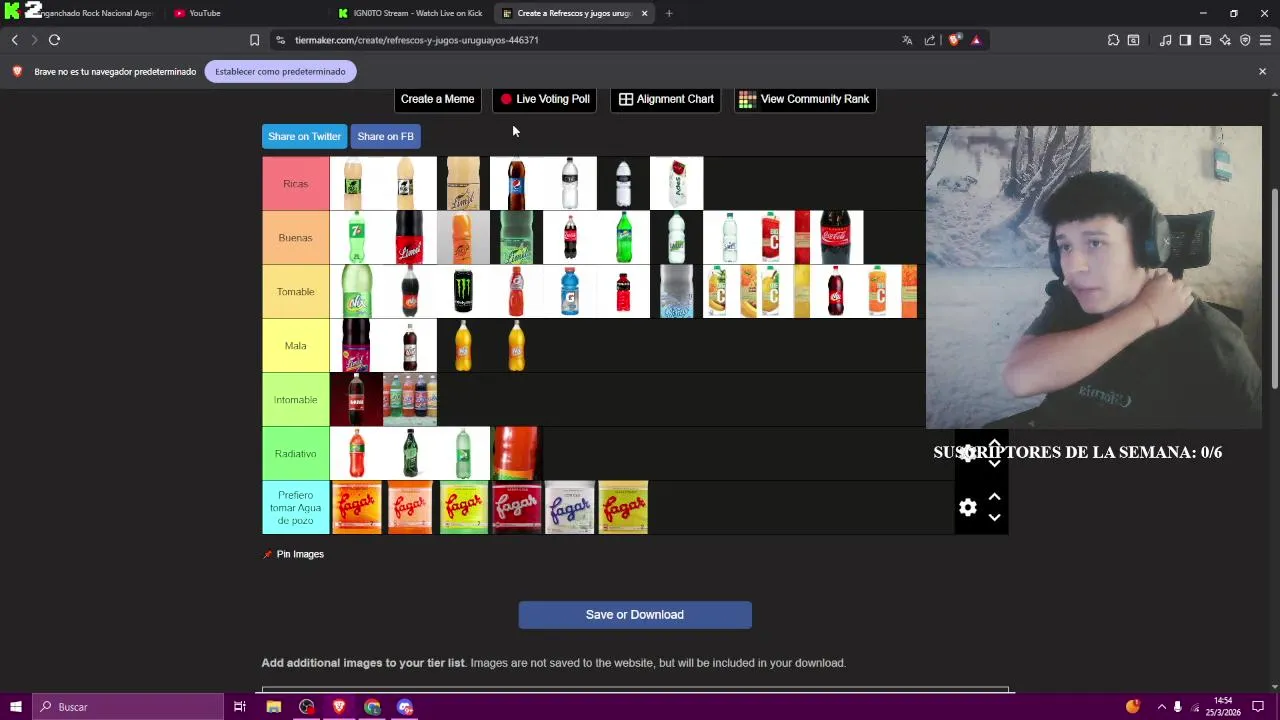This screenshot has height=720, width=1280.
Task: Select the Monster Energy can in the Tomable row
Action: pos(463,292)
